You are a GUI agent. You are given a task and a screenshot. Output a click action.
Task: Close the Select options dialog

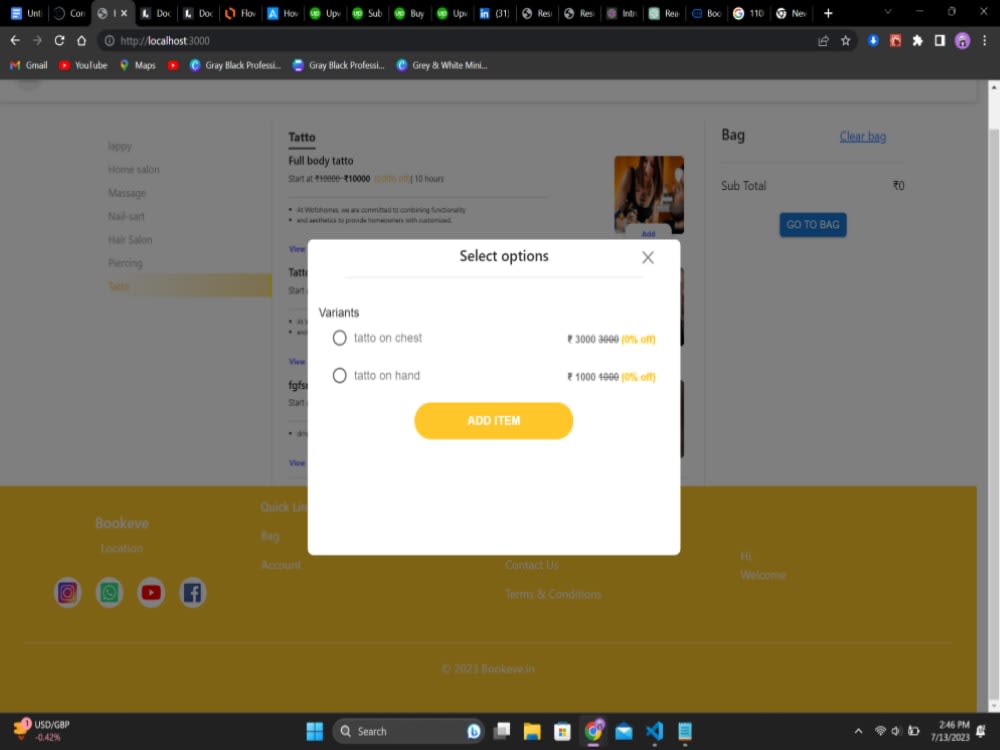(x=648, y=258)
